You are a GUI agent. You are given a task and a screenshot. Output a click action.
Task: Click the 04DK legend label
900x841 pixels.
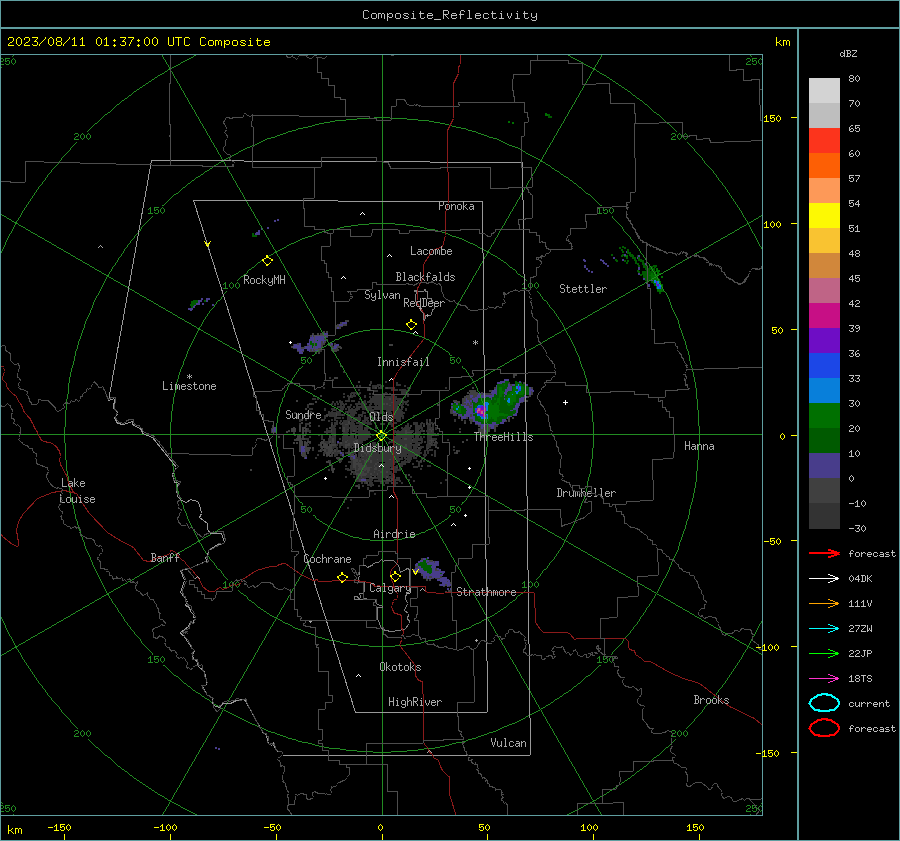click(x=860, y=579)
